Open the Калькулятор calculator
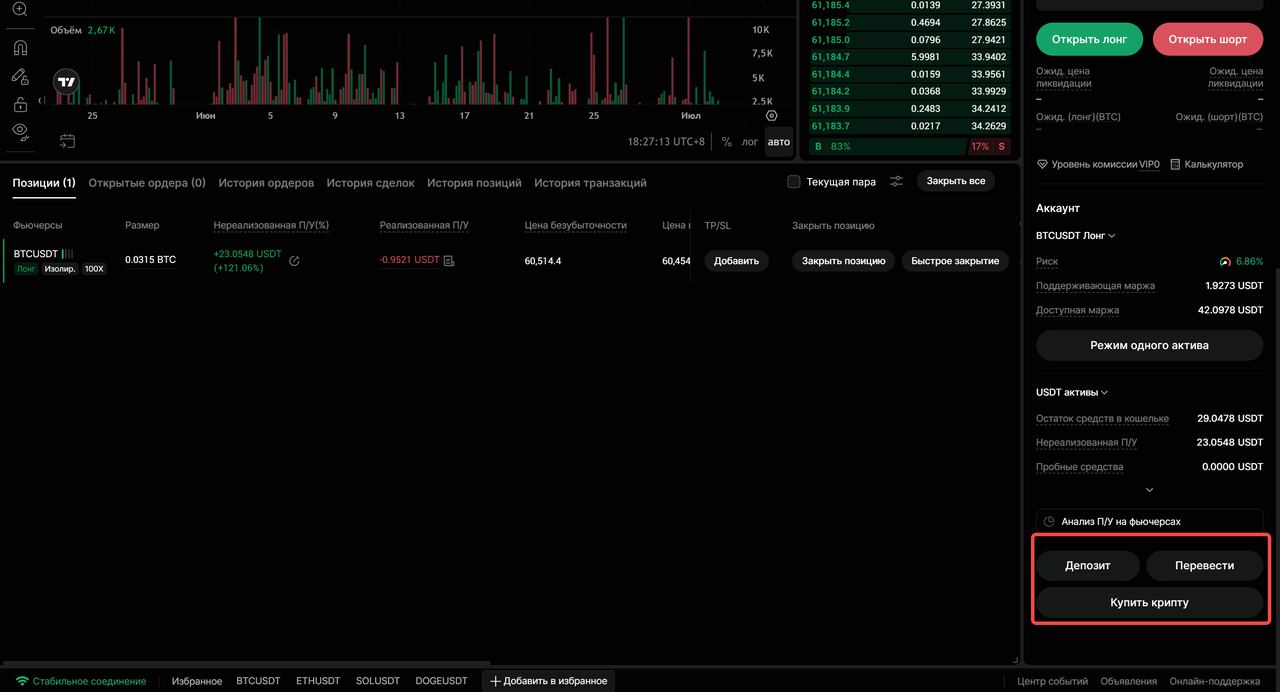This screenshot has height=692, width=1280. [1207, 164]
